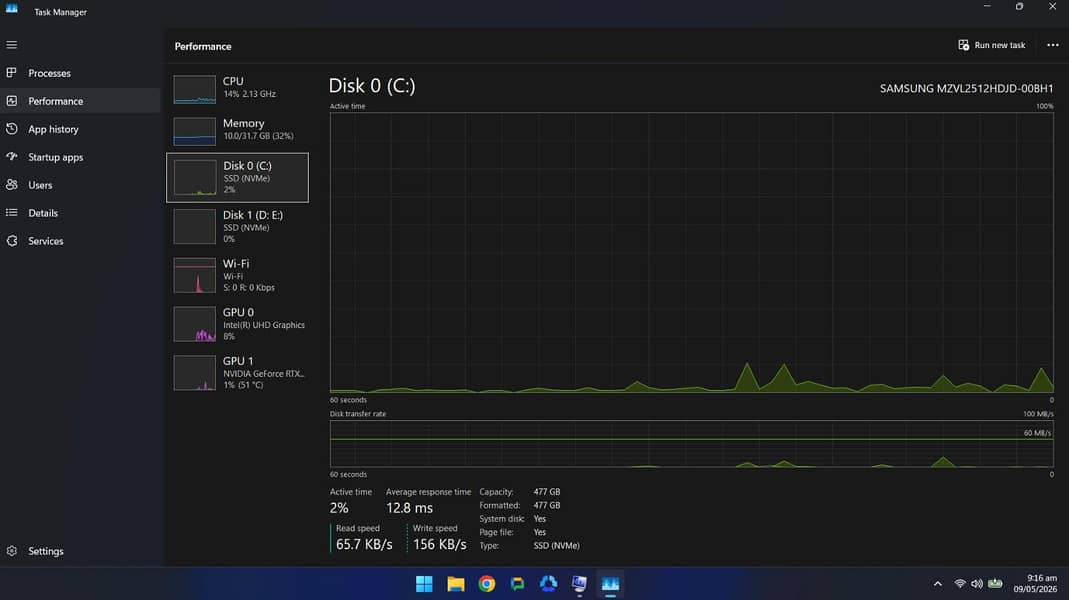Click the CPU mini graph thumbnail
This screenshot has width=1069, height=600.
(x=194, y=89)
